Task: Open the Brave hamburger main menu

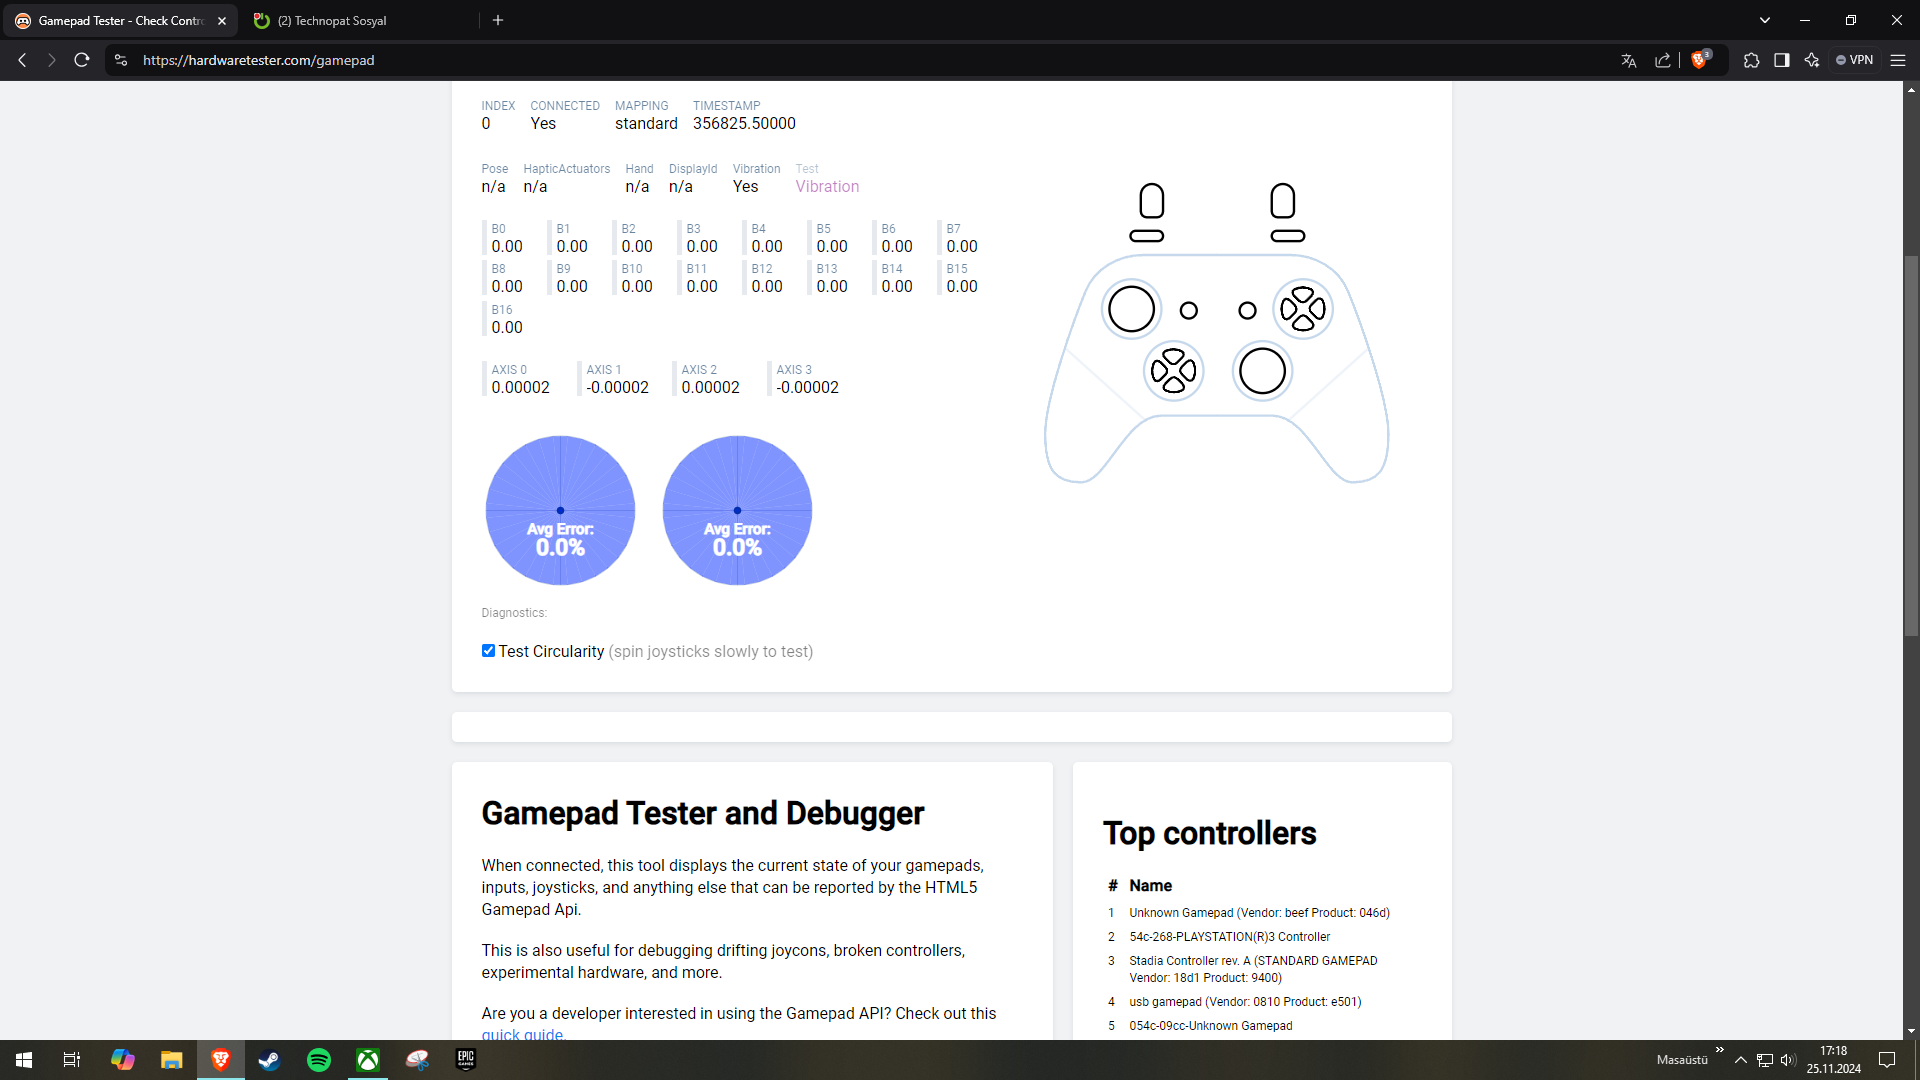Action: tap(1897, 60)
